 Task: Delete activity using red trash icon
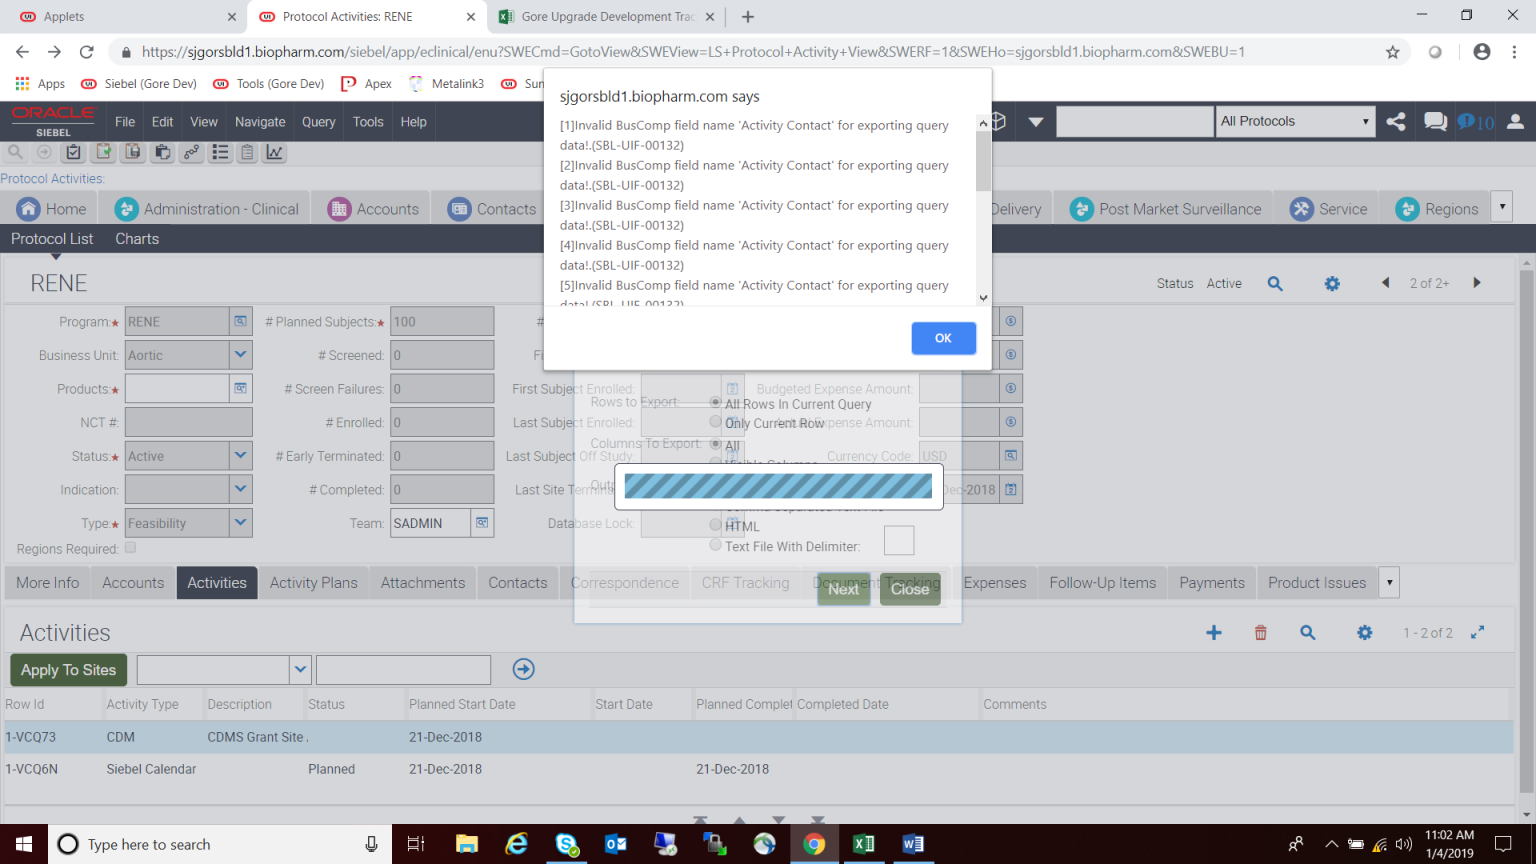point(1260,632)
